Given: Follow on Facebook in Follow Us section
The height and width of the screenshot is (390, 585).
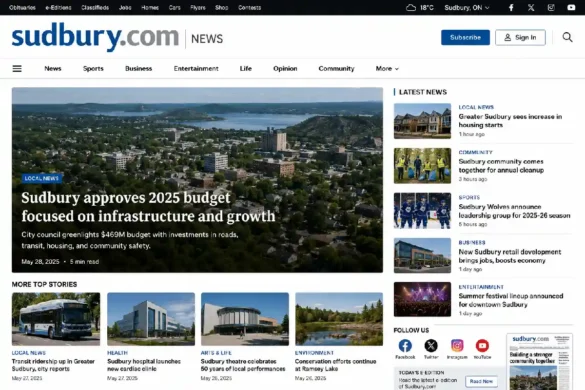Looking at the screenshot, I should tap(405, 346).
